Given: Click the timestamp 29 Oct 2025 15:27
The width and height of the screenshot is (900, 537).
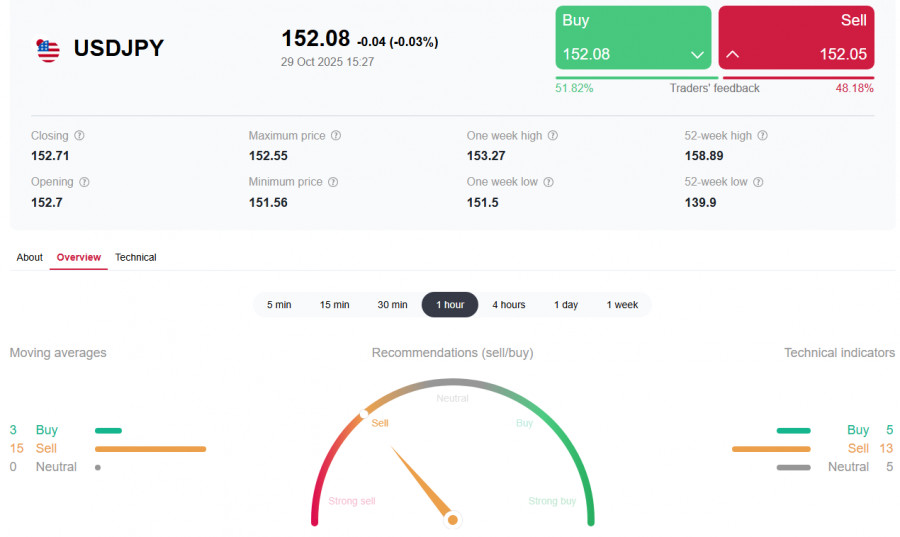Looking at the screenshot, I should pos(327,62).
